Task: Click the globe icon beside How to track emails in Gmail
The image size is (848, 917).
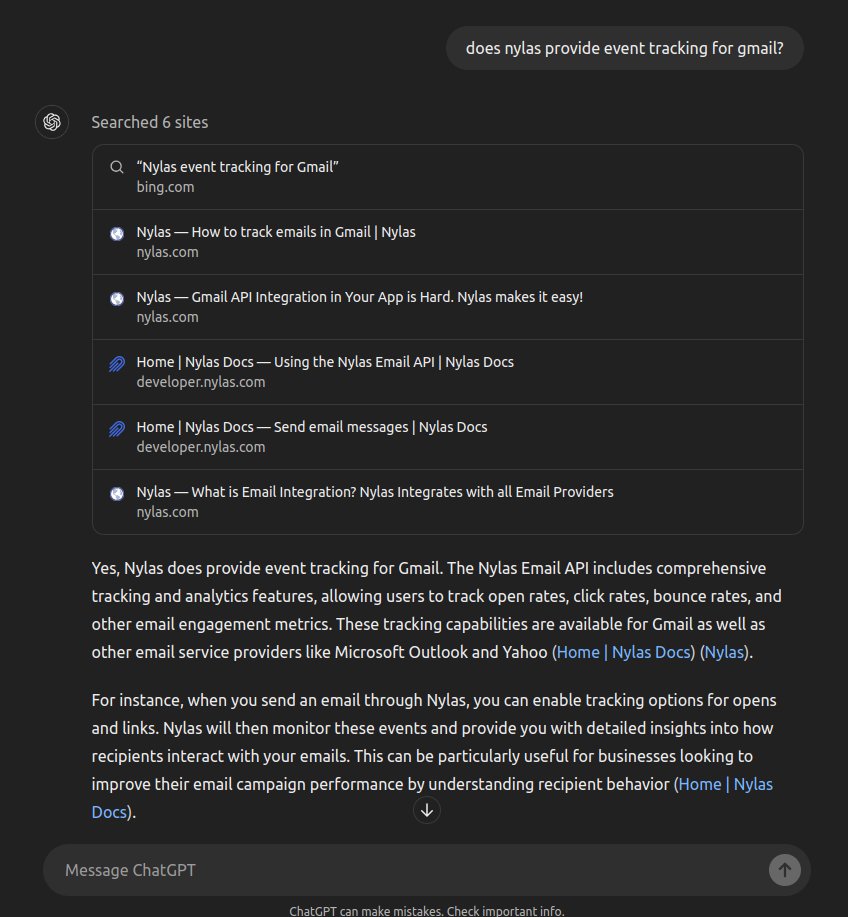Action: 117,234
